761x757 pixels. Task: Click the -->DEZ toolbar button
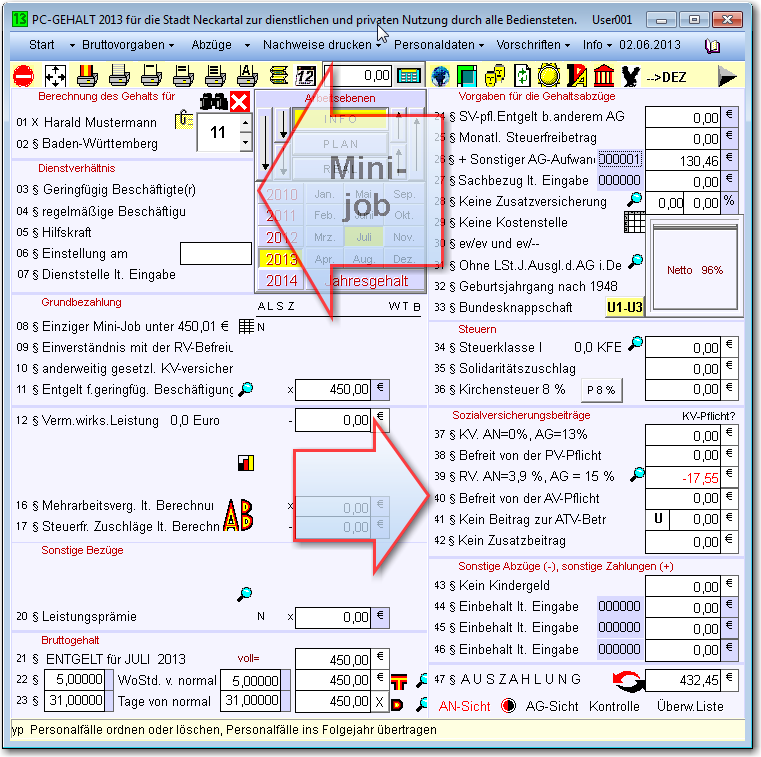coord(666,77)
